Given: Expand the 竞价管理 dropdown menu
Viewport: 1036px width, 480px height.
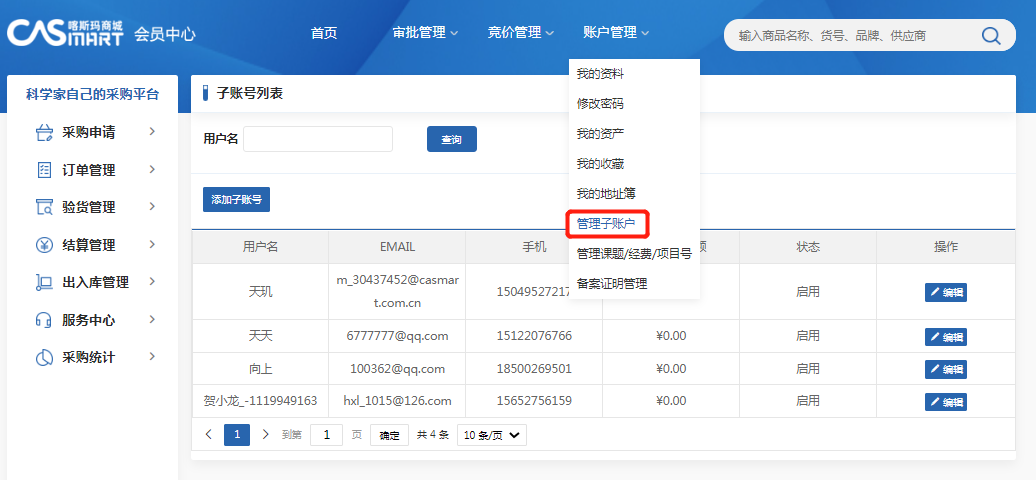Looking at the screenshot, I should [x=520, y=33].
